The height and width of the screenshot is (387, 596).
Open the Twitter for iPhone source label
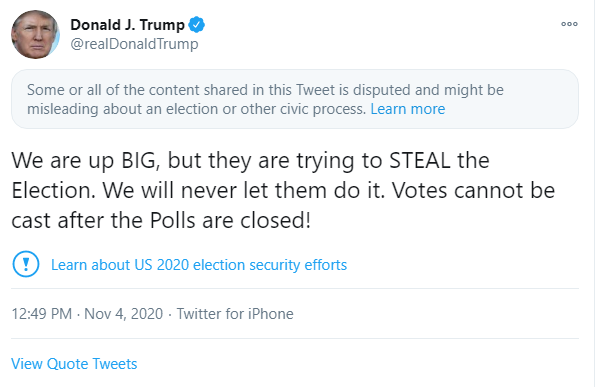(x=235, y=314)
